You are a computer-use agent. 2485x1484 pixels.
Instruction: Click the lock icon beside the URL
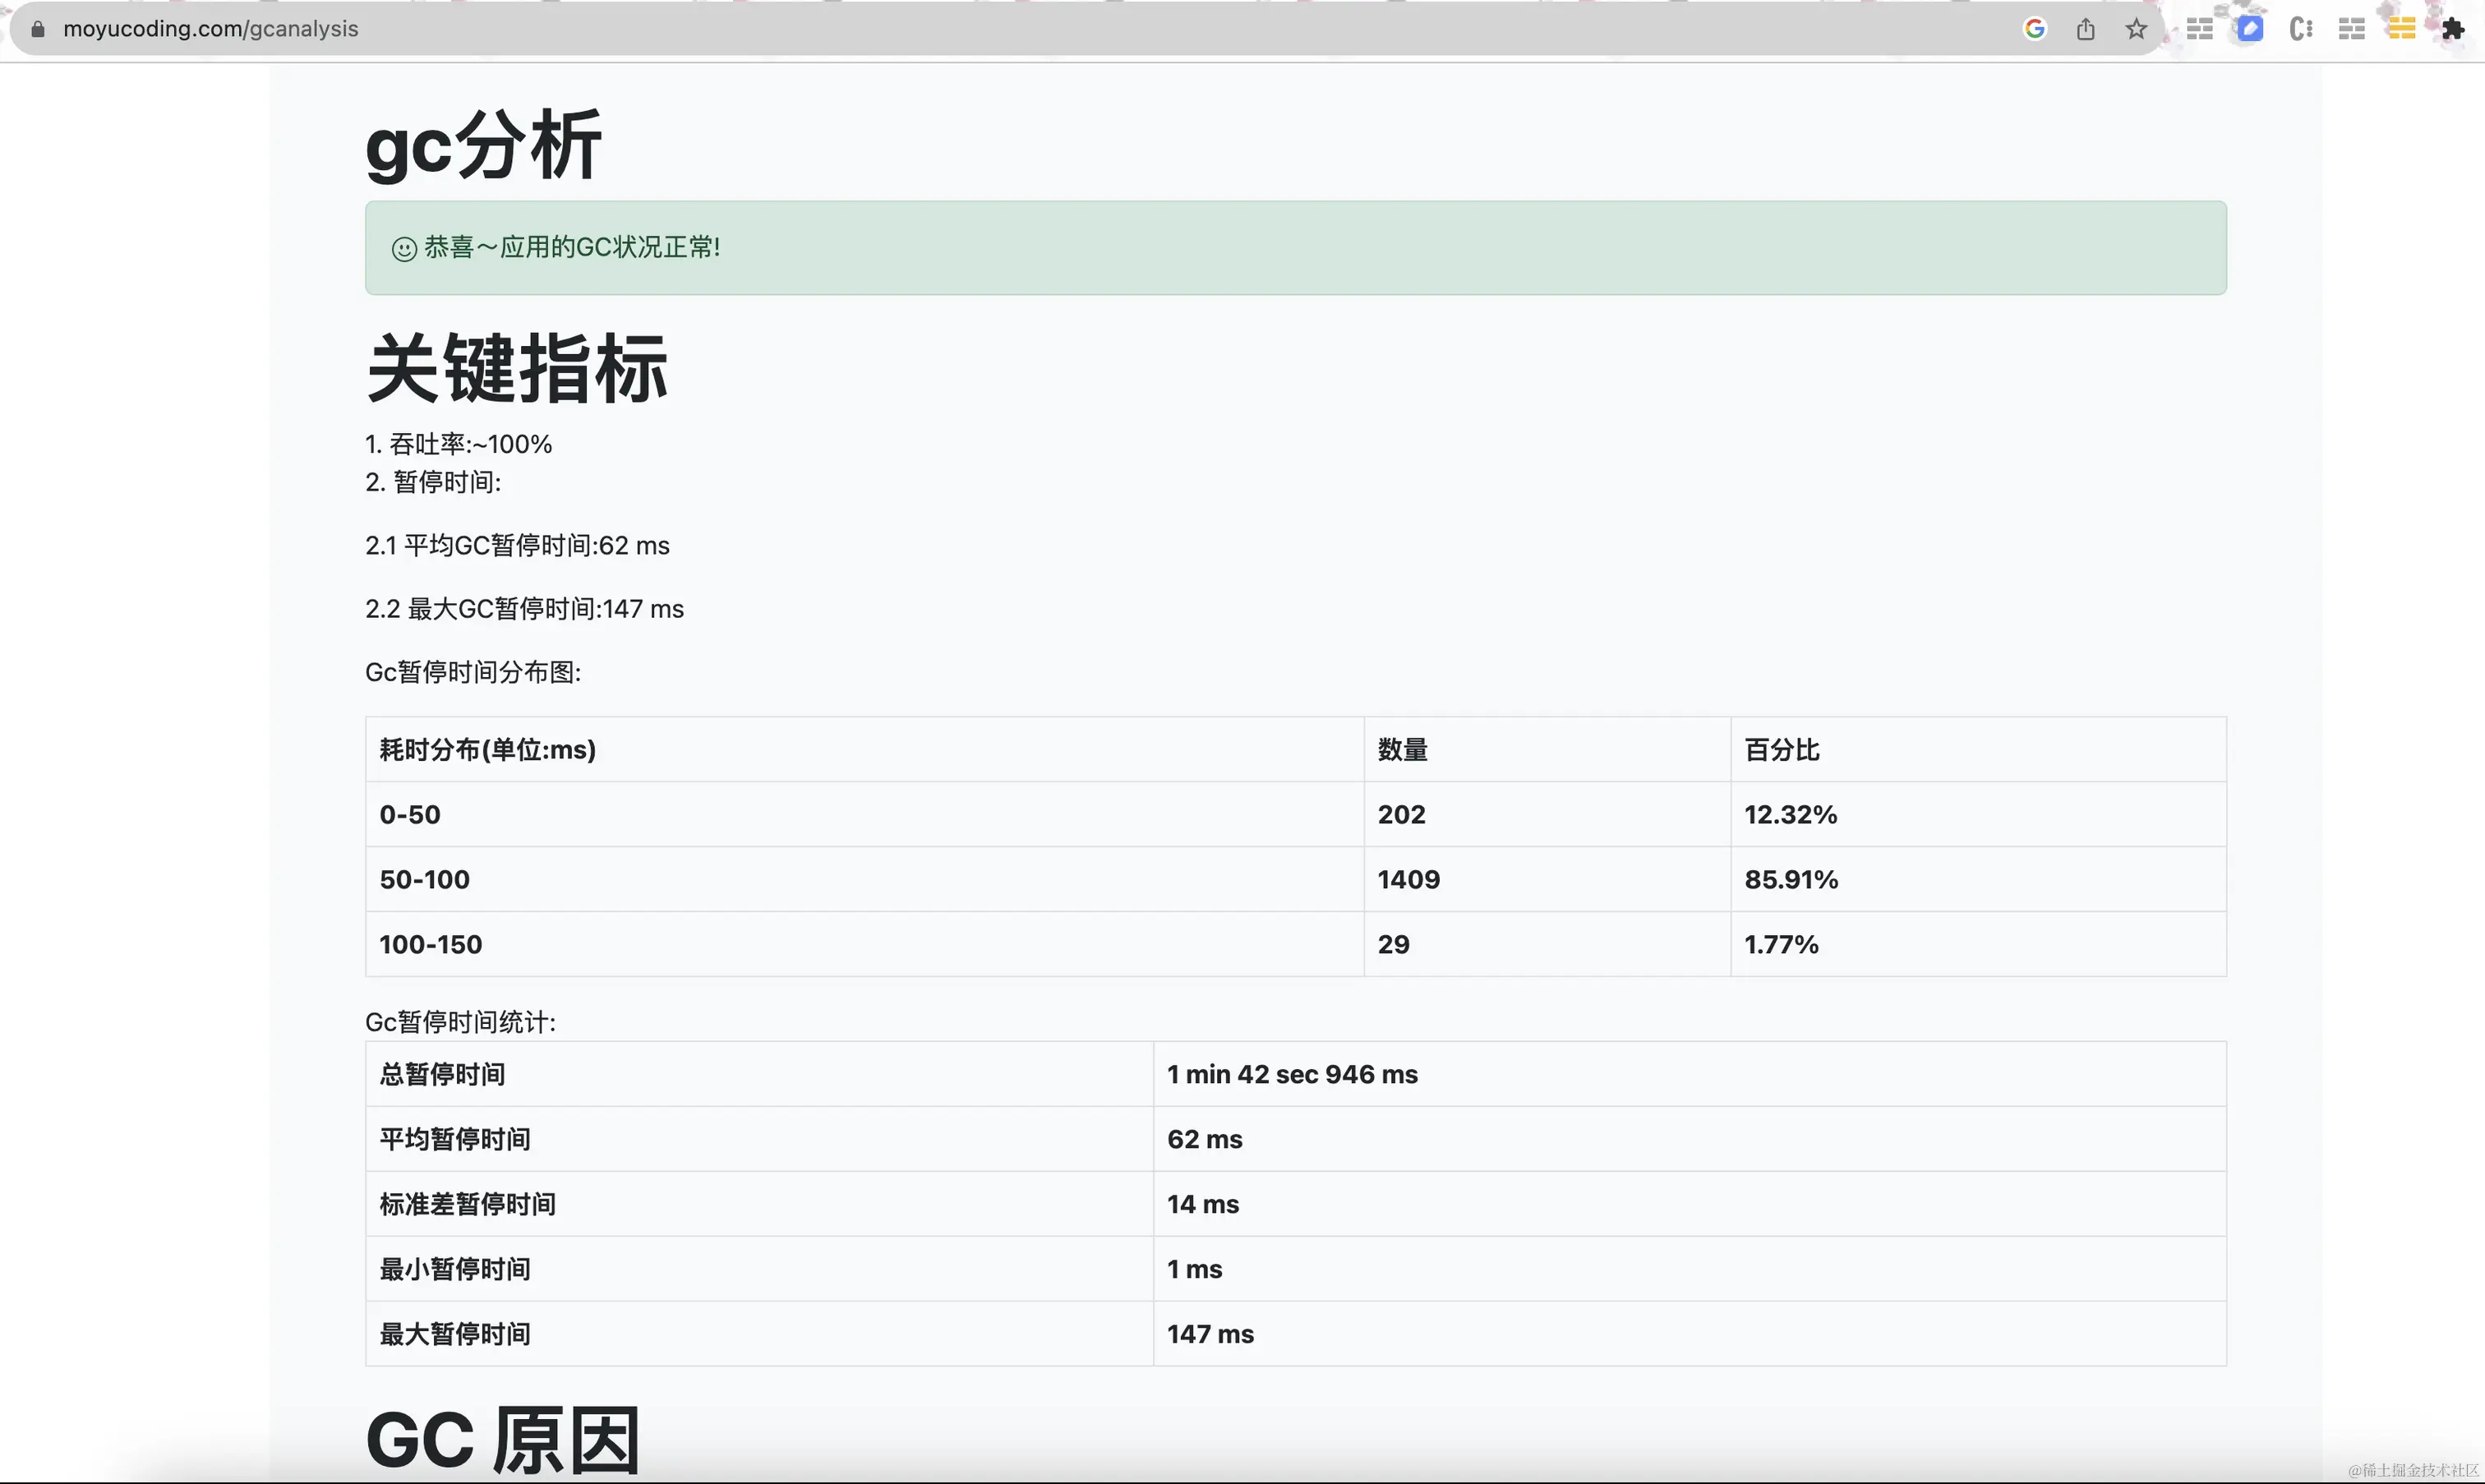click(x=38, y=29)
